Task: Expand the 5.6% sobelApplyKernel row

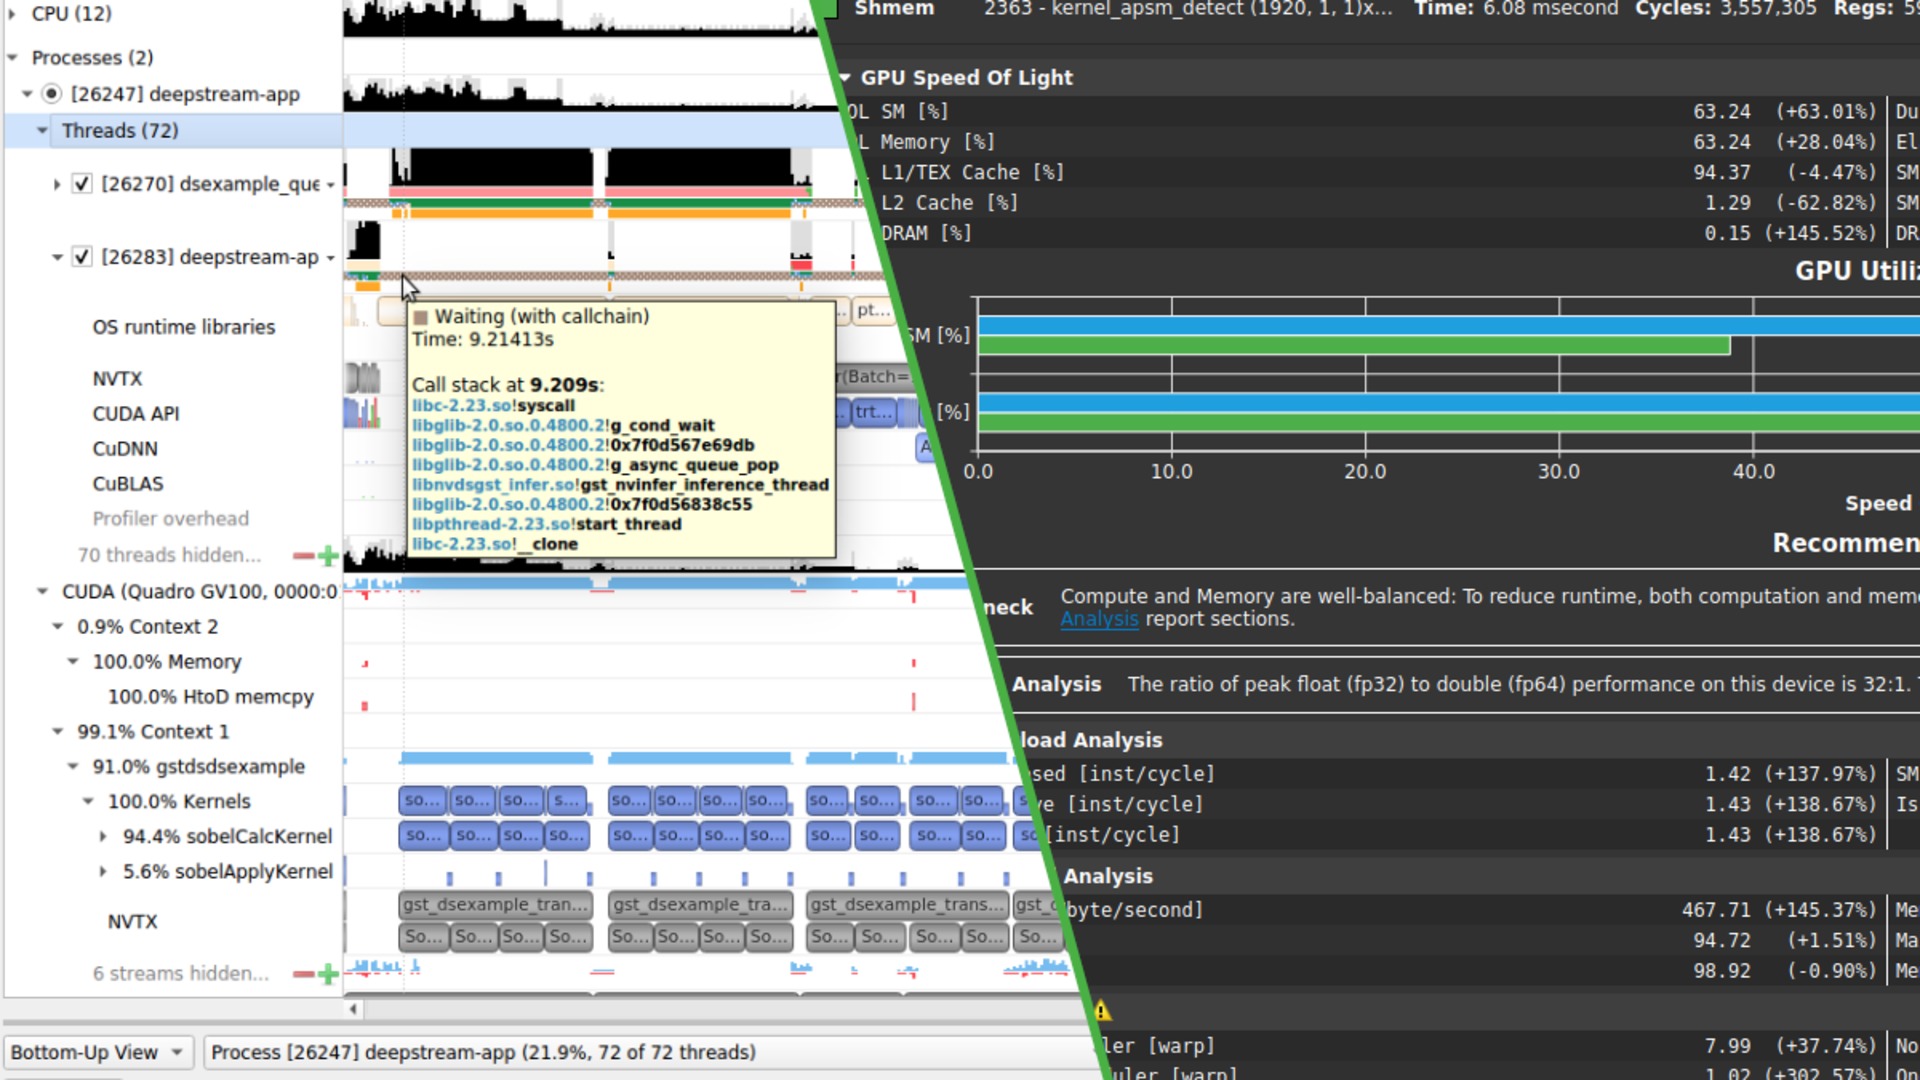Action: coord(103,872)
